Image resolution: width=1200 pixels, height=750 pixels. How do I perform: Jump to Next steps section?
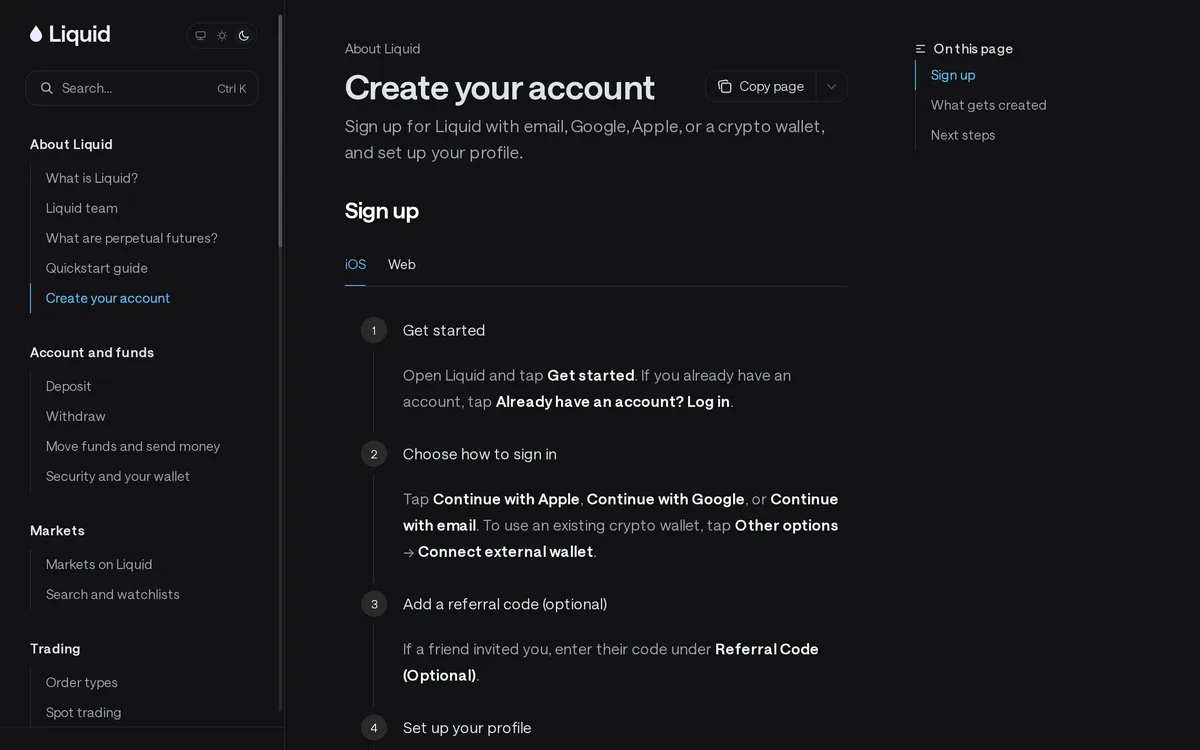[x=963, y=135]
